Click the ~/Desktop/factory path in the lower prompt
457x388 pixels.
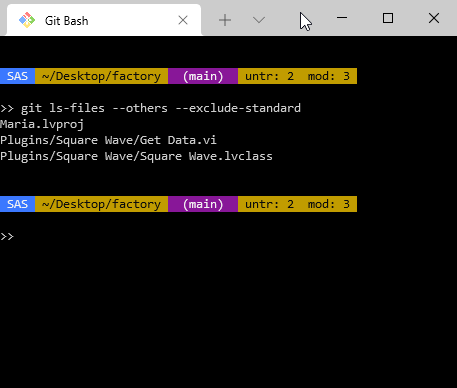[x=101, y=204]
